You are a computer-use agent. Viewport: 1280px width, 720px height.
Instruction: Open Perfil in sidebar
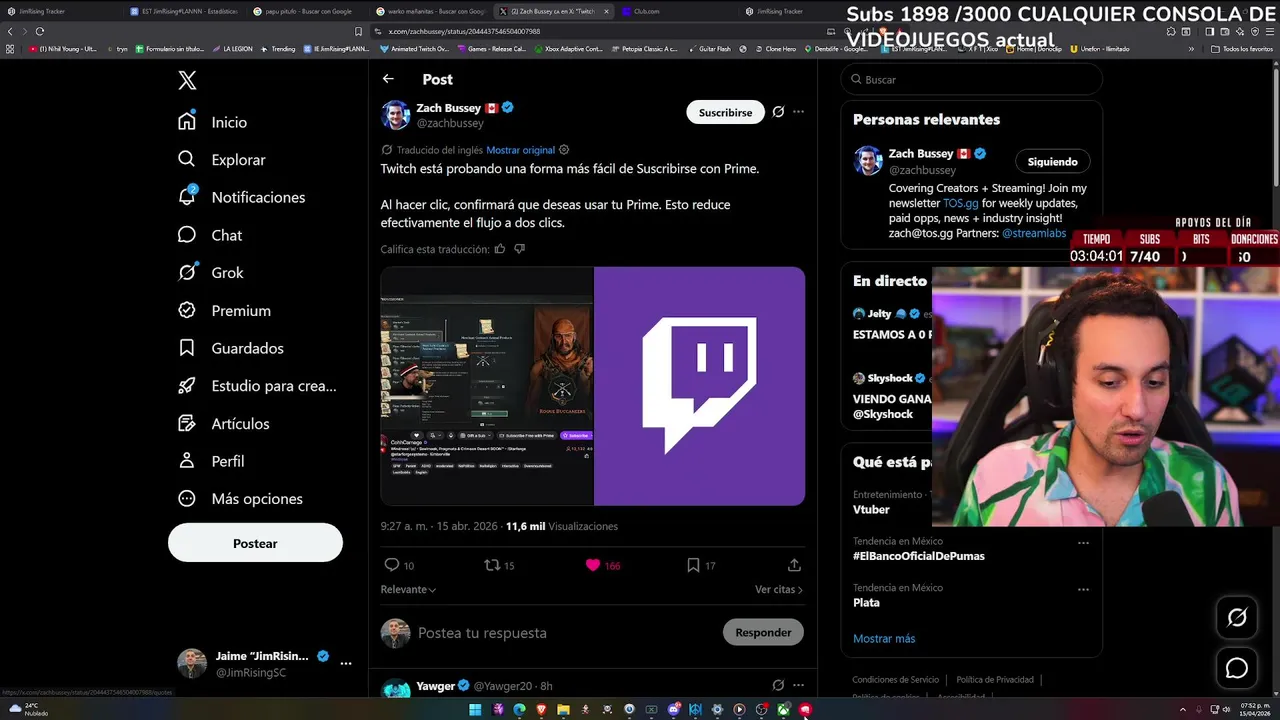pos(210,461)
